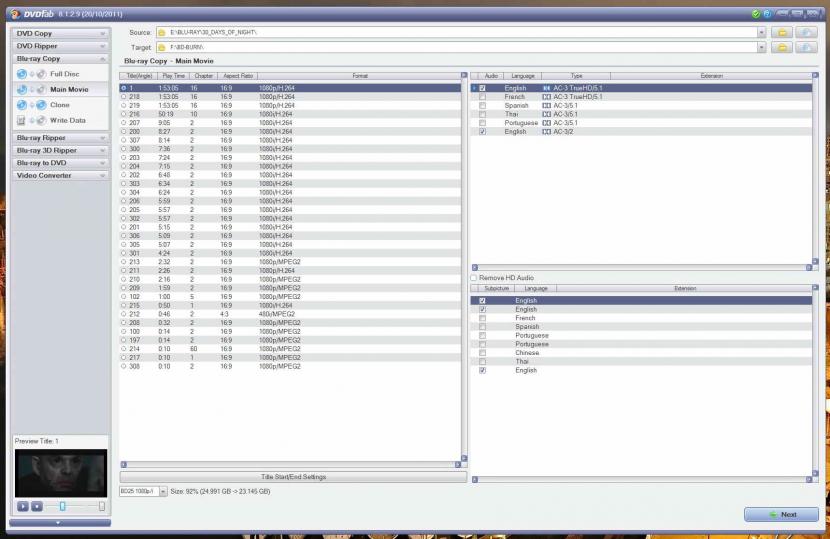Collapse the Blu-ray Copy section
830x539 pixels.
coord(60,59)
